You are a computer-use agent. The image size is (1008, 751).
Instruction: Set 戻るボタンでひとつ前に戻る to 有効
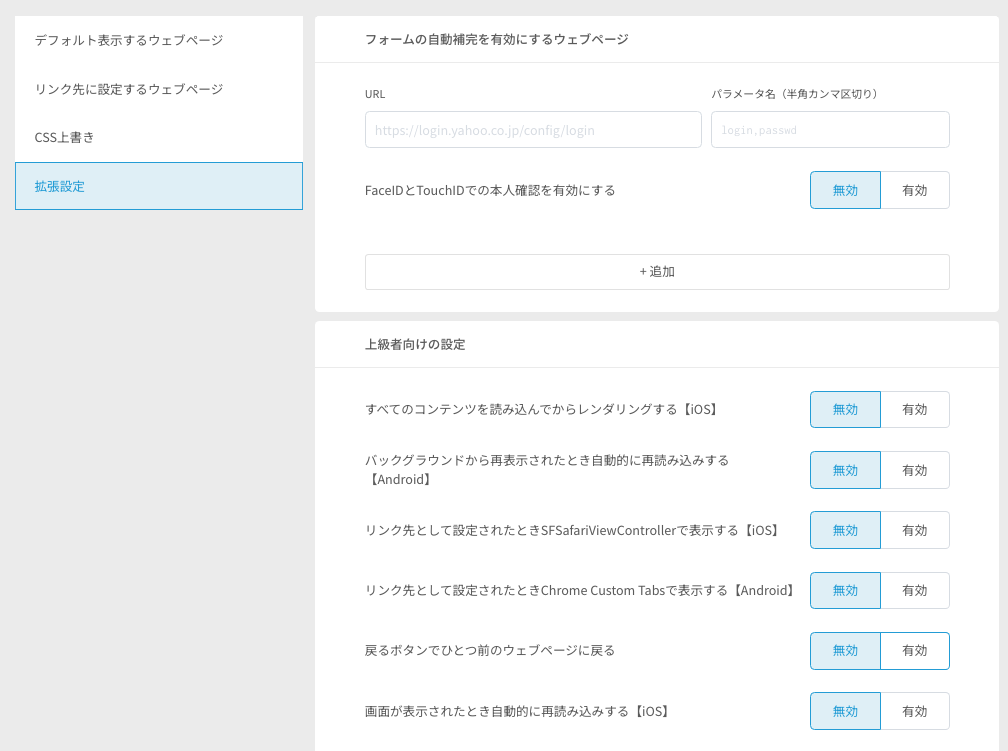tap(915, 651)
